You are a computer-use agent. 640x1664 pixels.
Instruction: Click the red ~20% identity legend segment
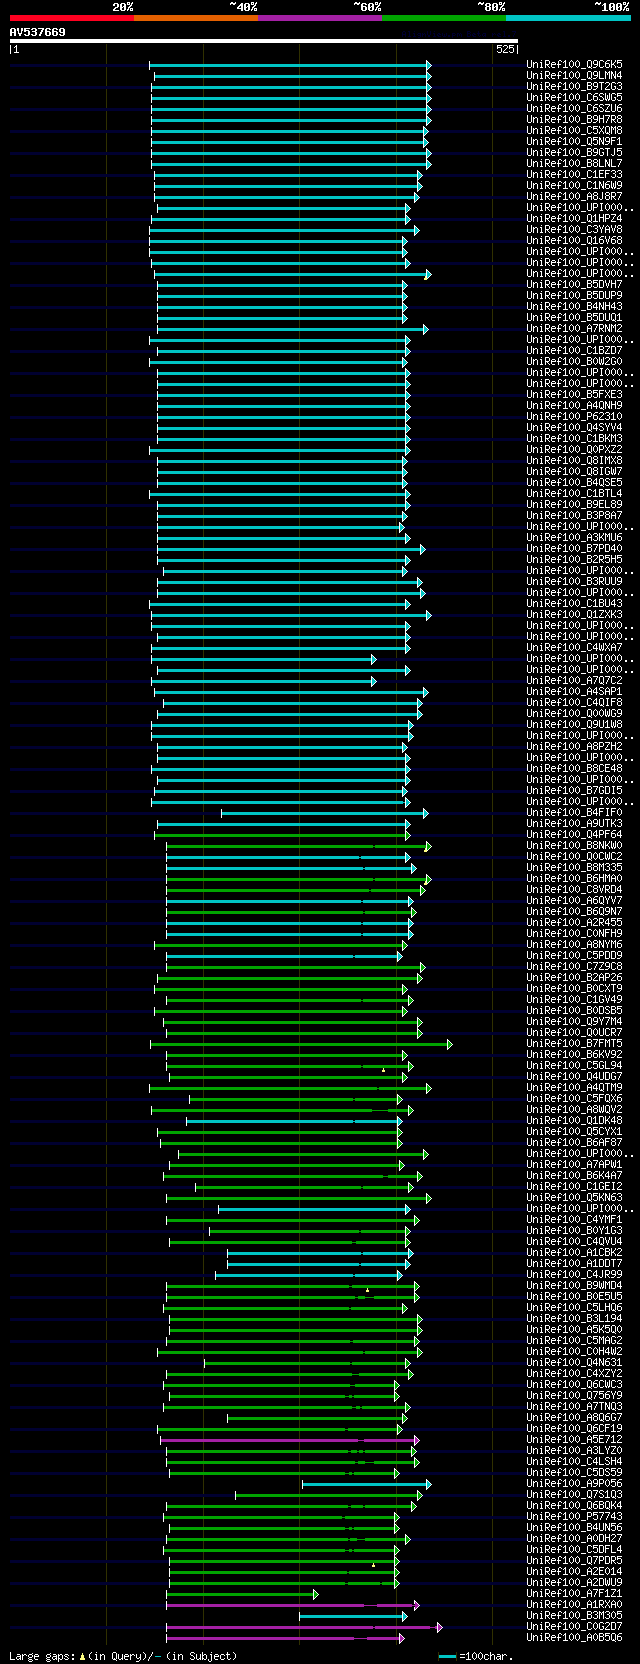pos(71,17)
